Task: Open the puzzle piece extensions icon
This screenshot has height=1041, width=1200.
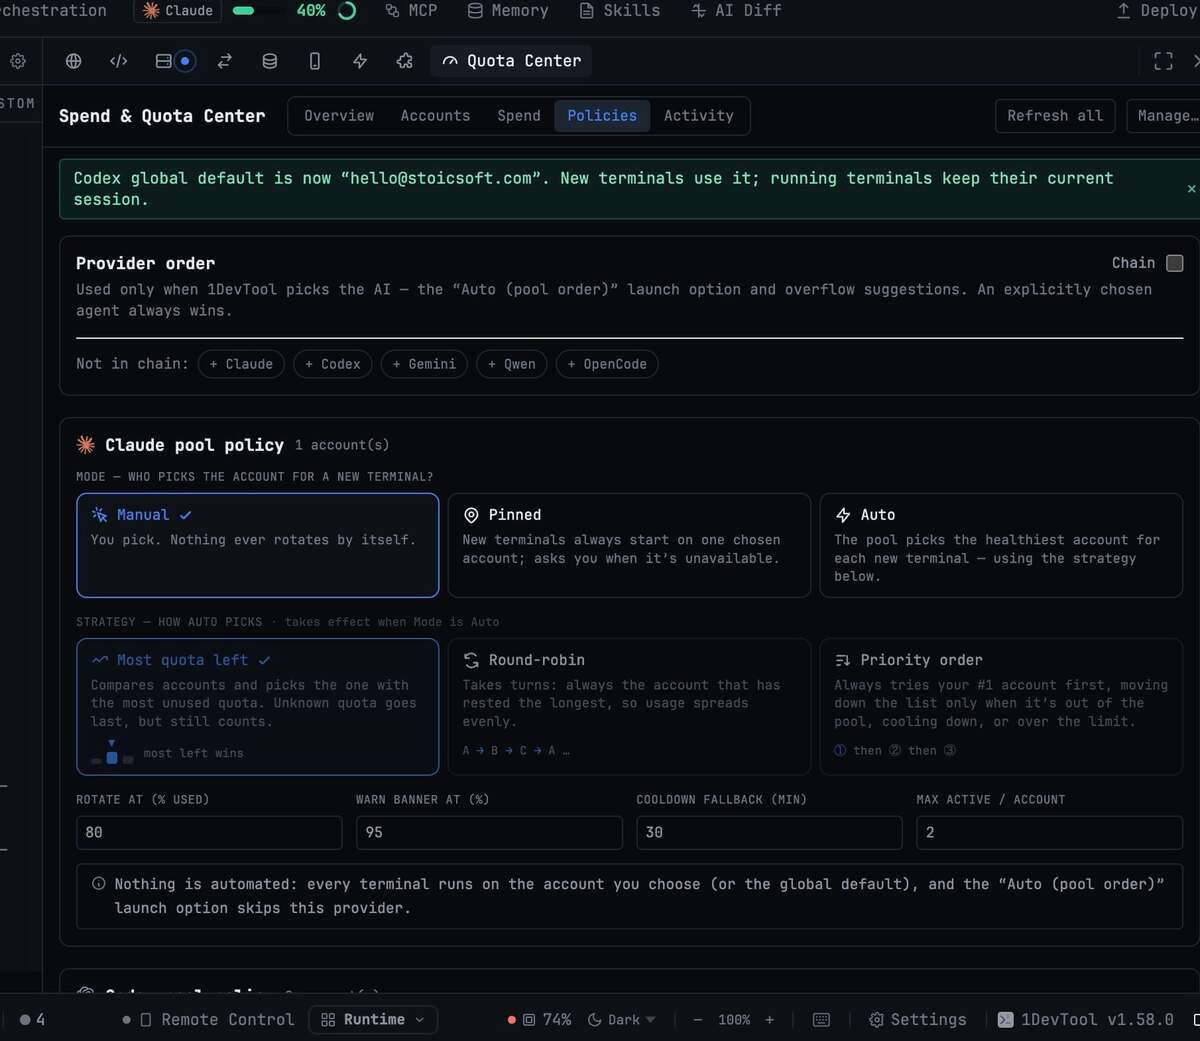Action: (405, 61)
